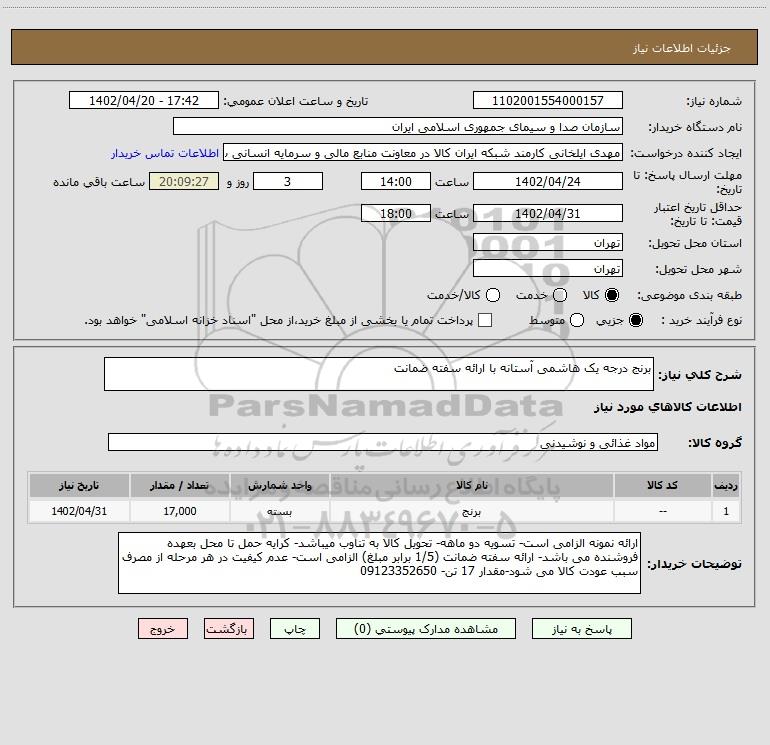This screenshot has width=770, height=745.
Task: Click the general need description text box
Action: pyautogui.click(x=379, y=374)
